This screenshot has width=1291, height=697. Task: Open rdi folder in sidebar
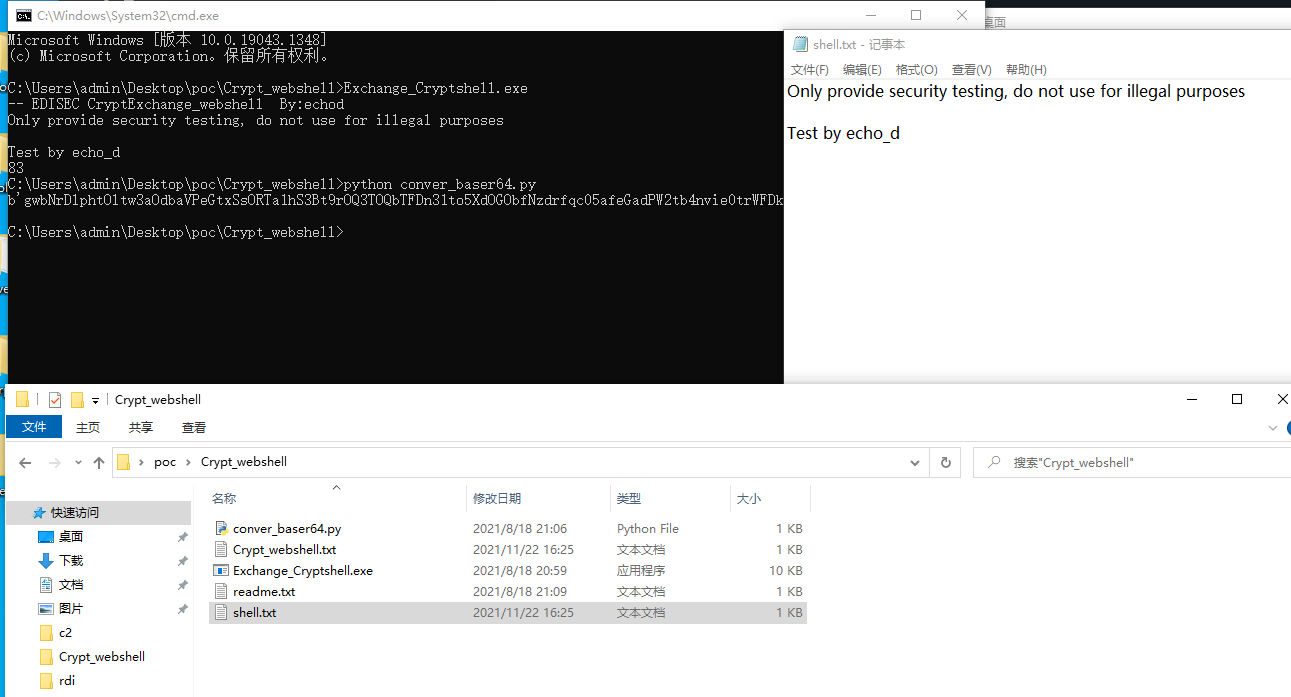(67, 681)
